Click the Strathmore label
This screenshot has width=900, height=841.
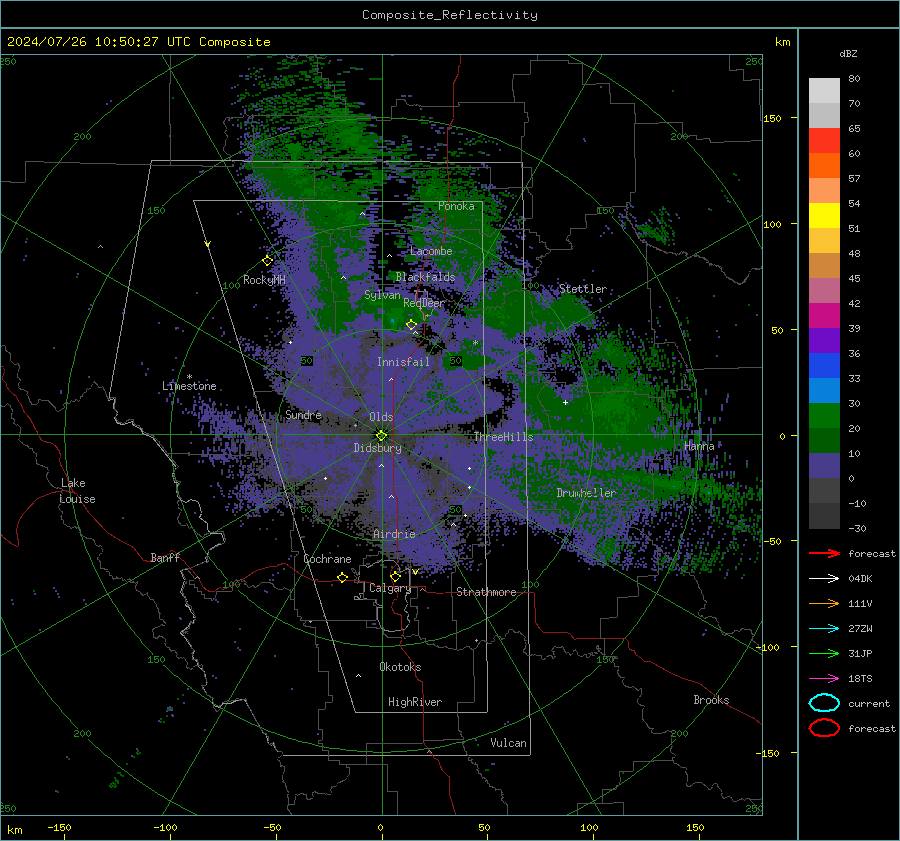pos(486,592)
